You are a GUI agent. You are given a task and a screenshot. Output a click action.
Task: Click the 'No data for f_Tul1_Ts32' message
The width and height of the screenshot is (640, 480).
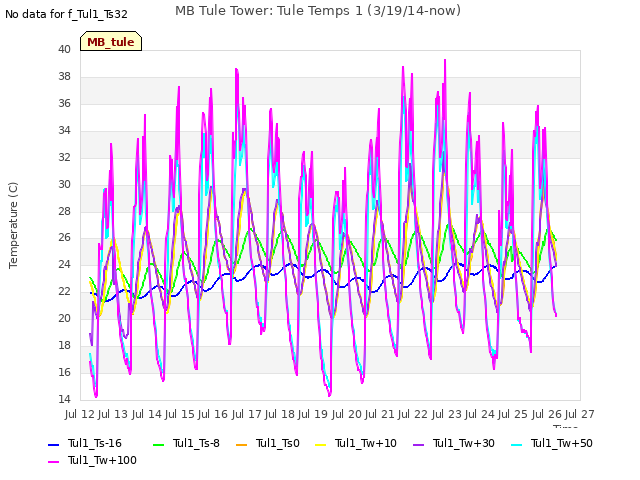pos(66,14)
